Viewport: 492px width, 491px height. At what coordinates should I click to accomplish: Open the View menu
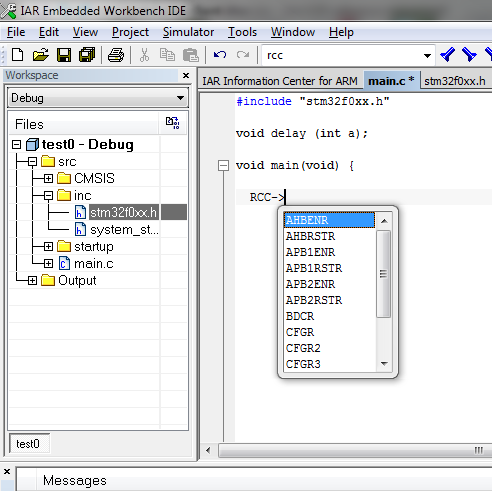point(85,32)
